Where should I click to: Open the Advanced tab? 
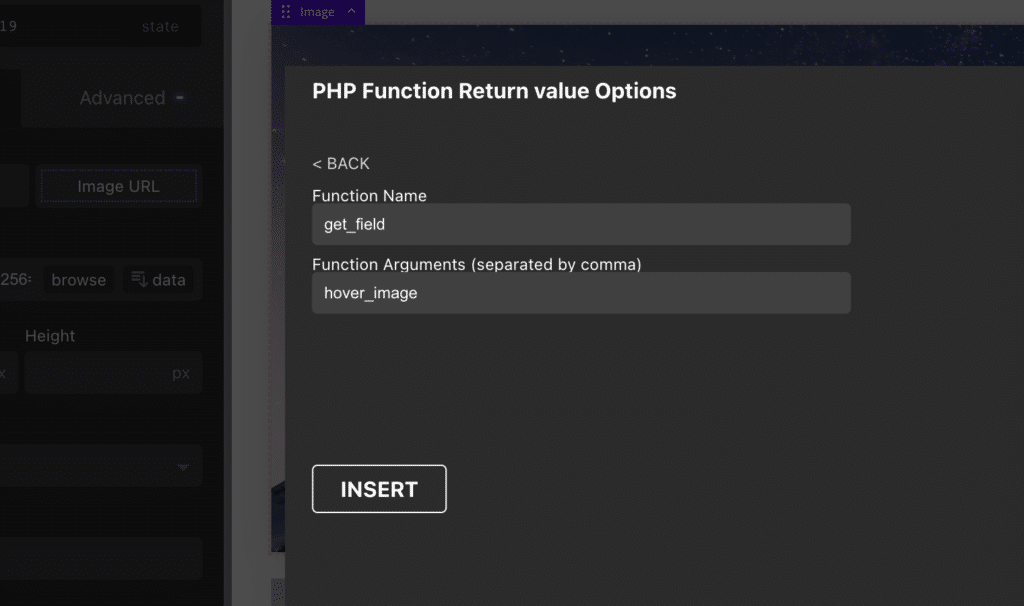[122, 98]
